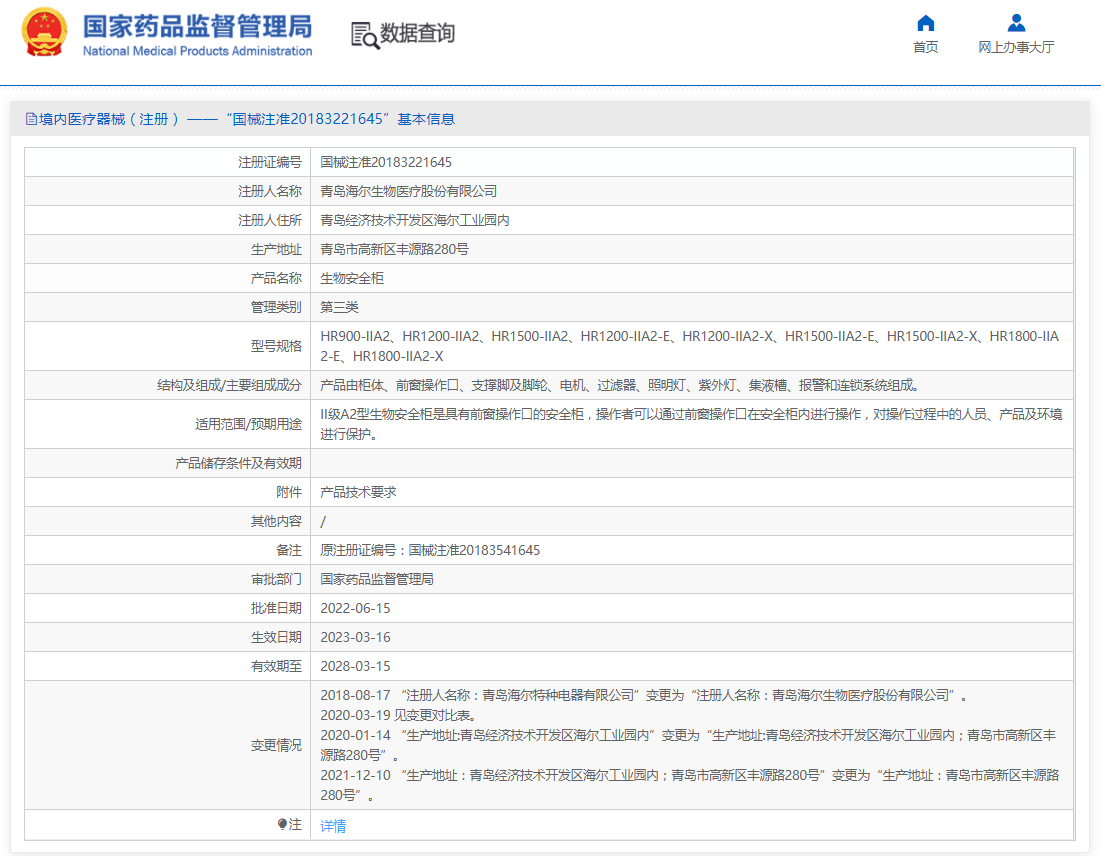Click the National Medical Products Administration subtitle
The image size is (1101, 856).
197,51
